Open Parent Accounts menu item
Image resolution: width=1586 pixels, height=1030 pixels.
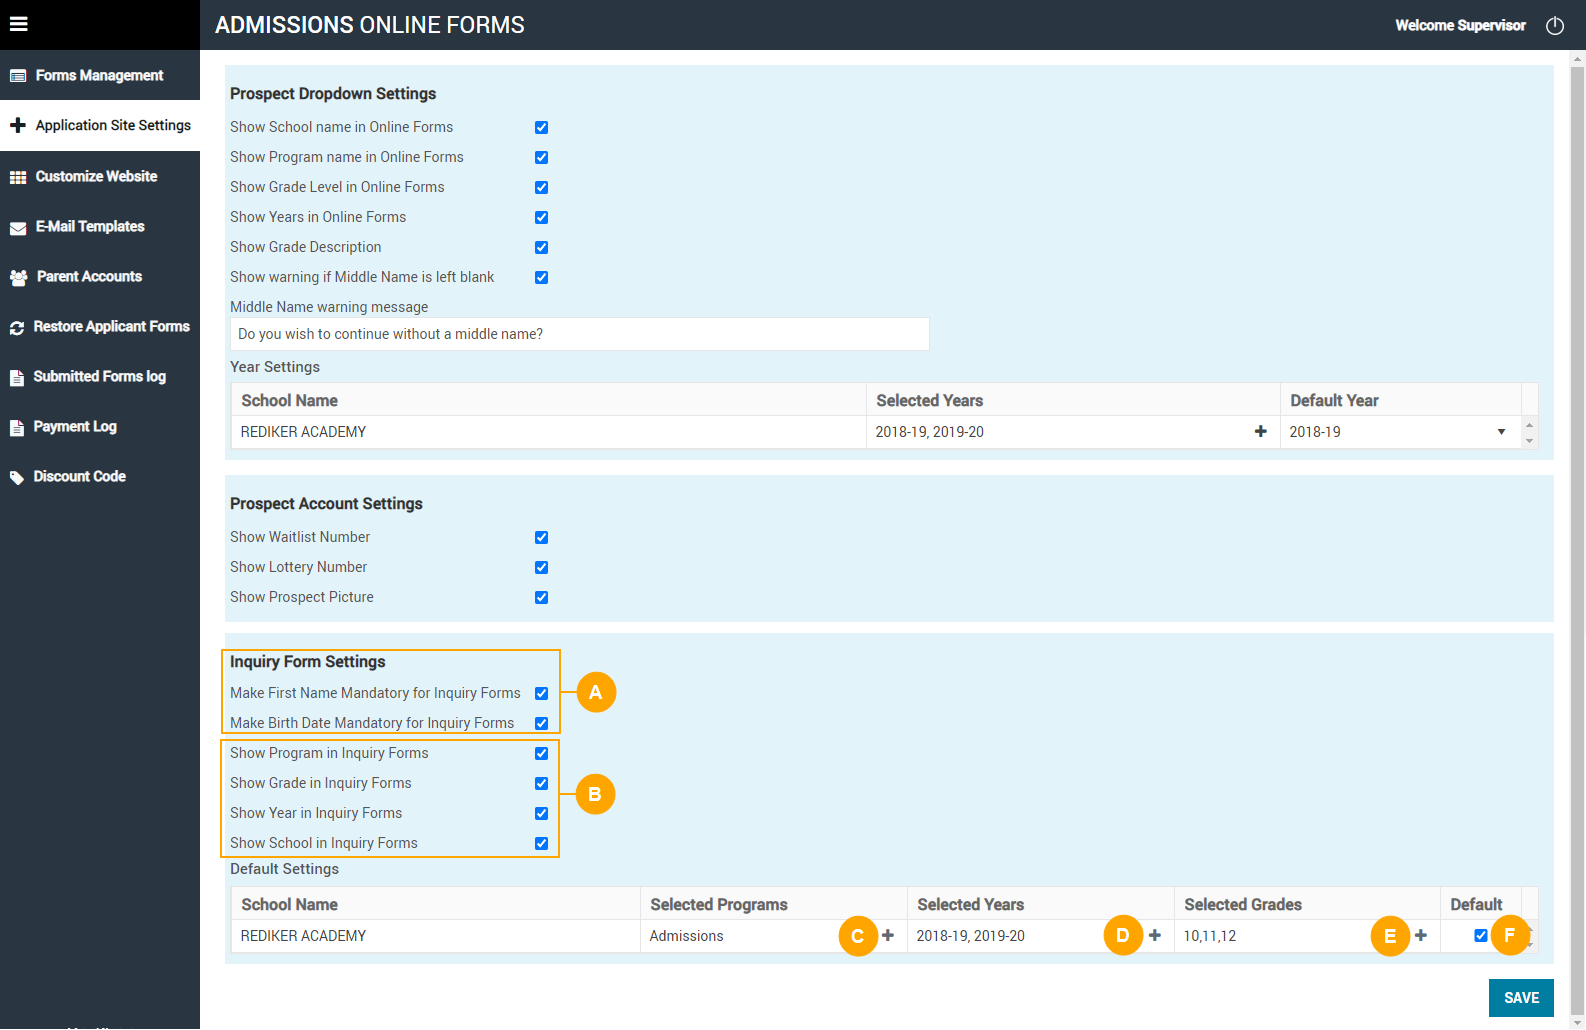coord(100,276)
